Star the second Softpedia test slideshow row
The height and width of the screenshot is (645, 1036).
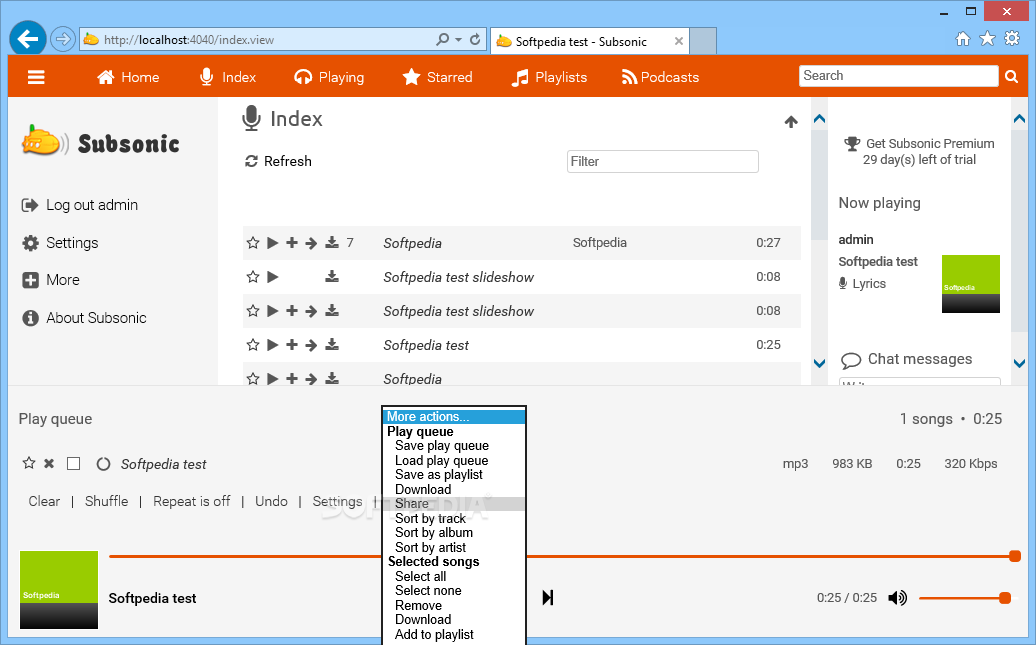252,311
